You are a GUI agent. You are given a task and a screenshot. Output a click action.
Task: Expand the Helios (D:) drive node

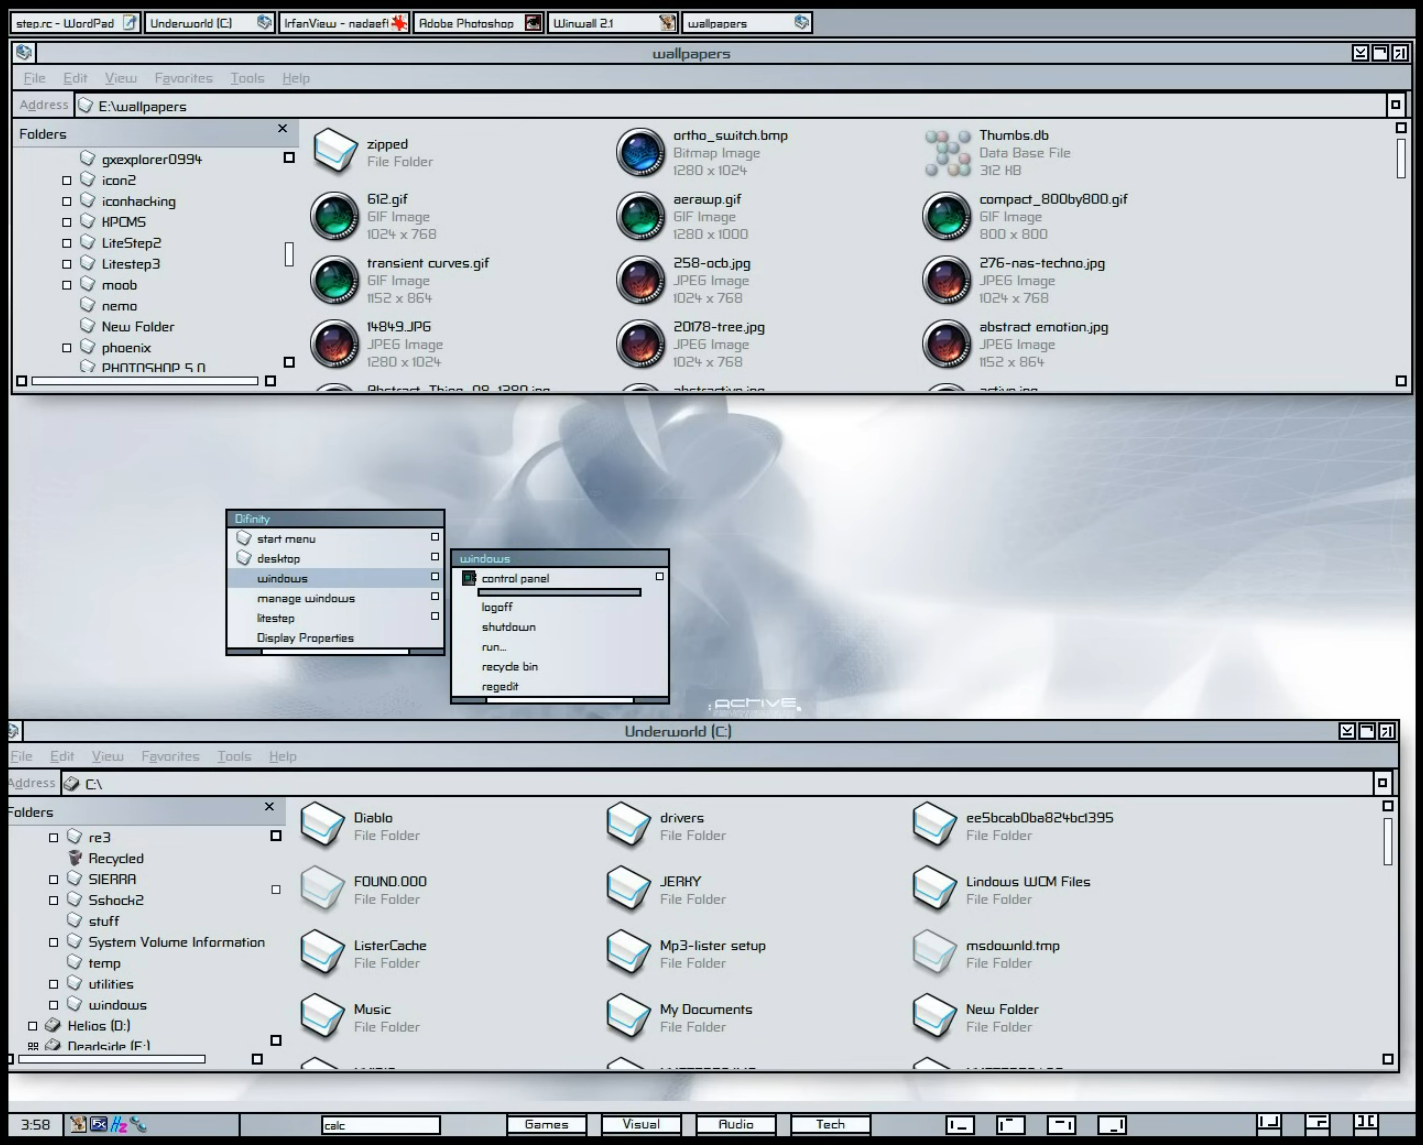pyautogui.click(x=33, y=1026)
